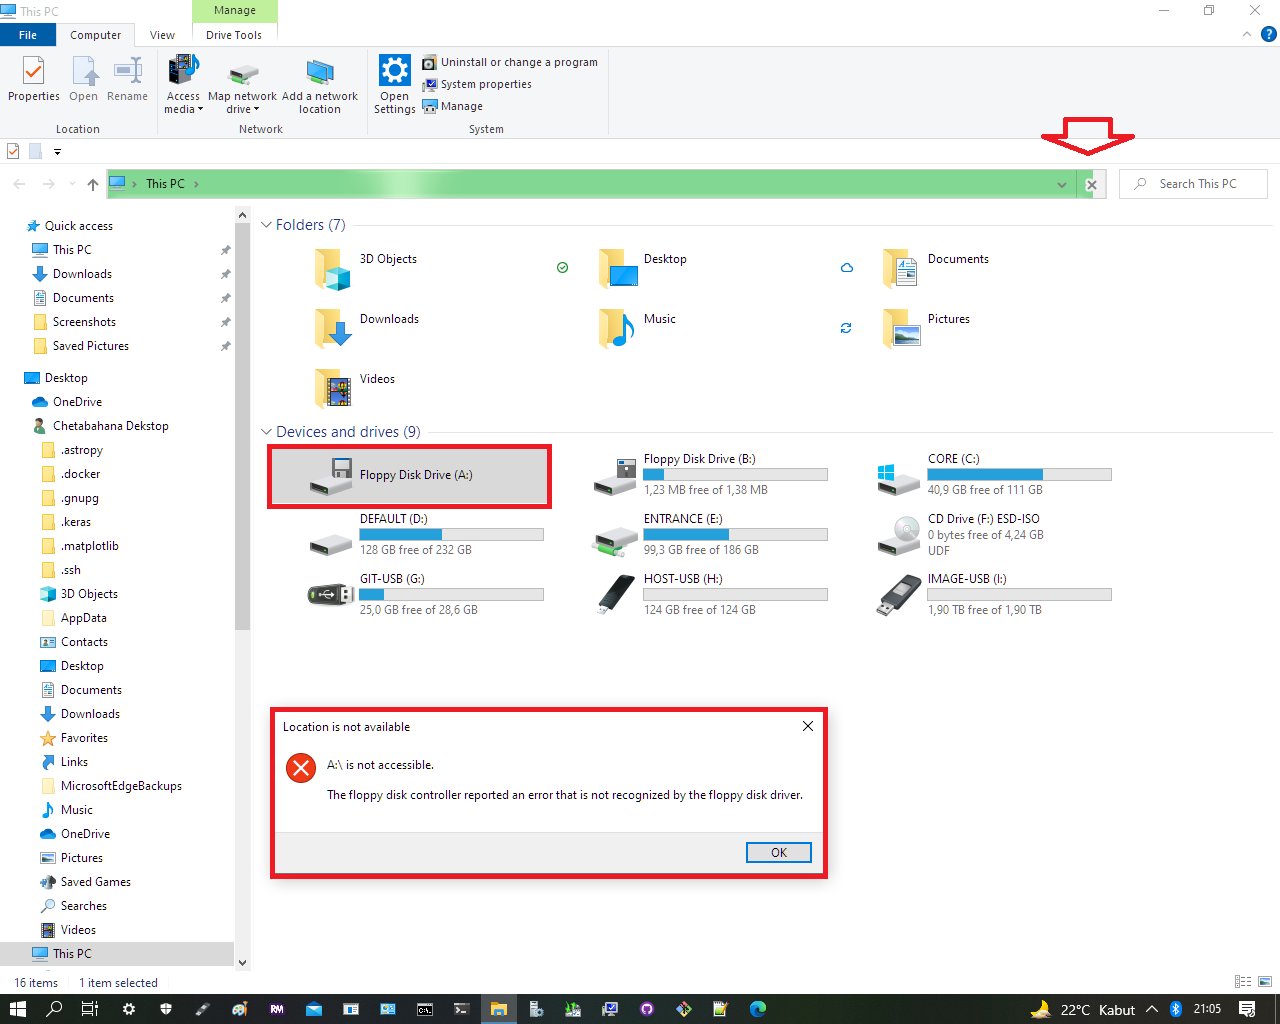Switch to details view in status bar
The width and height of the screenshot is (1280, 1024).
[x=1243, y=982]
